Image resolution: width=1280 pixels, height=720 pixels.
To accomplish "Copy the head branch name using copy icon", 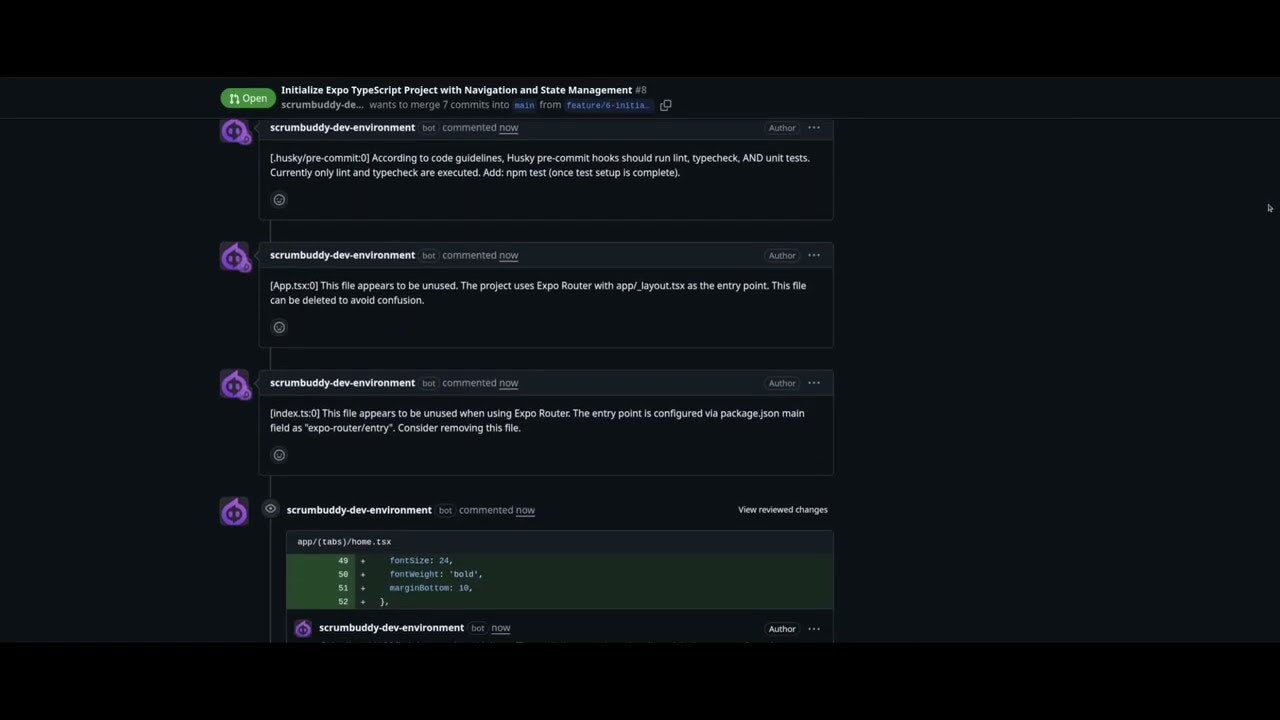I will point(665,105).
